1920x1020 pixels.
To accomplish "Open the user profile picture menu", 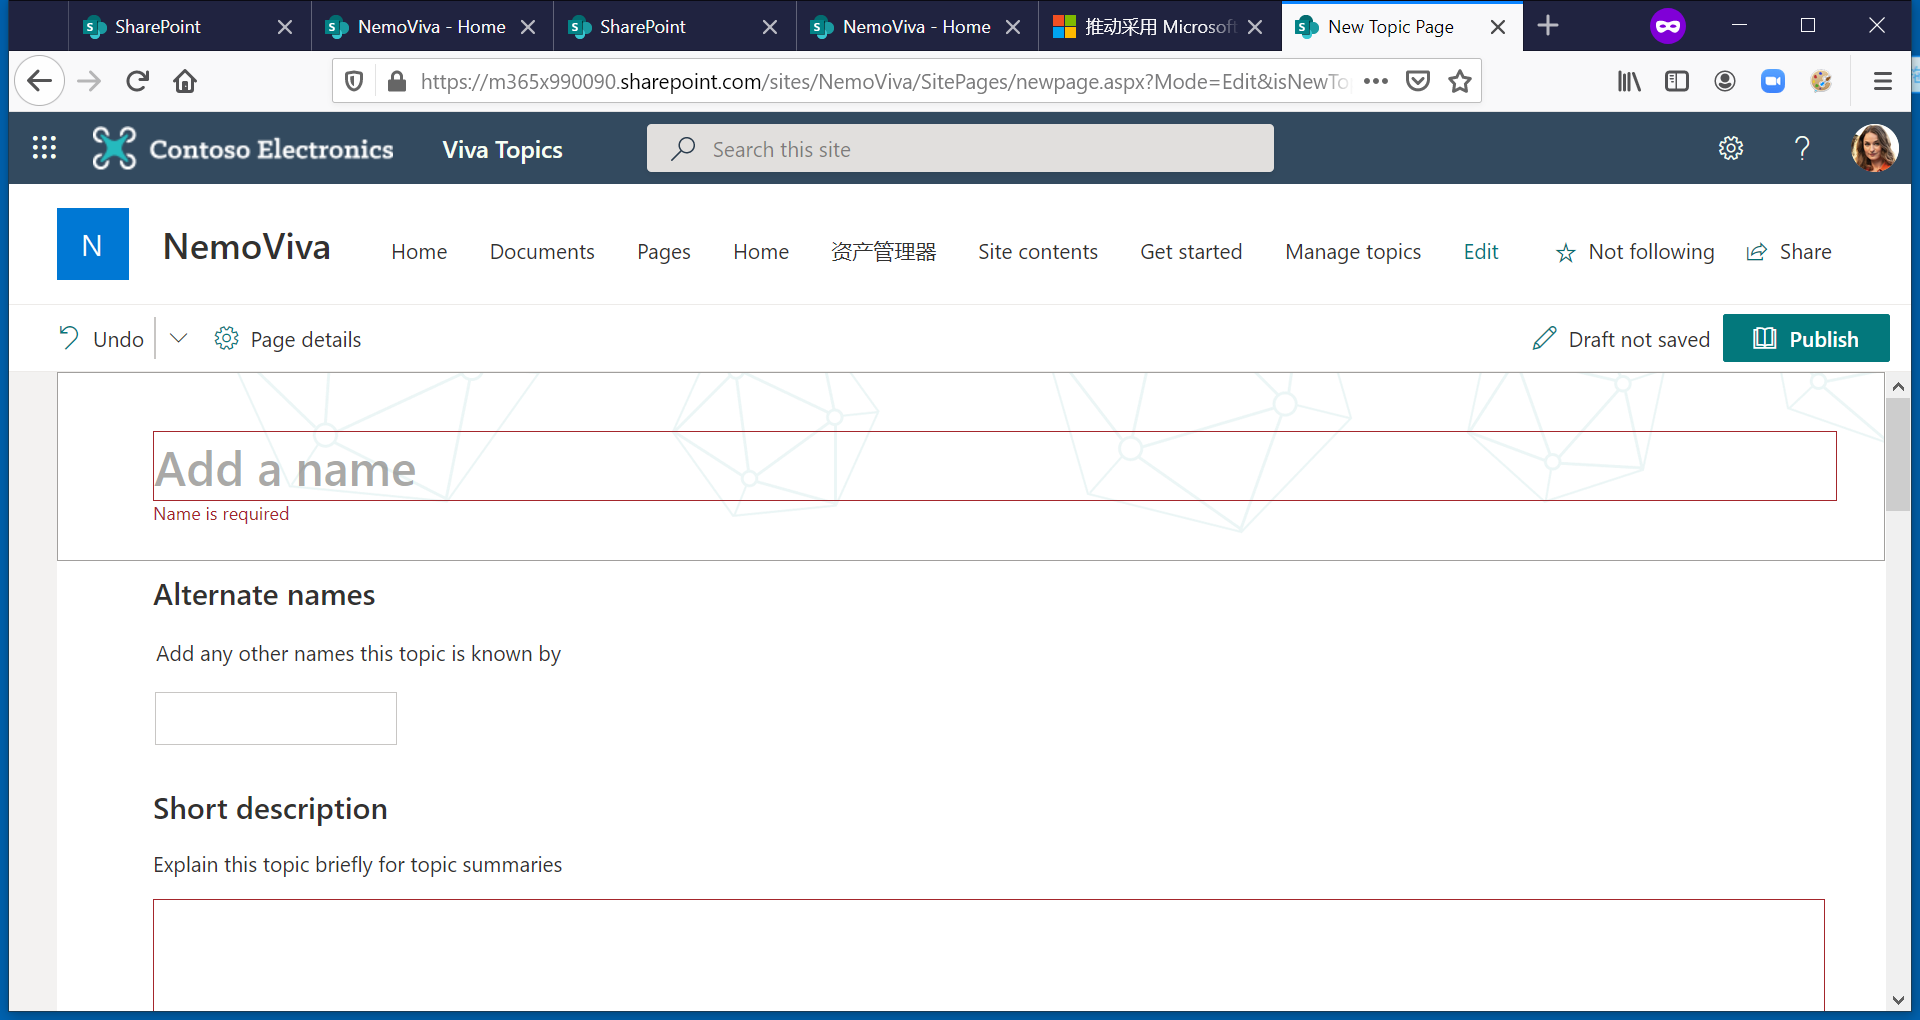I will pos(1874,148).
